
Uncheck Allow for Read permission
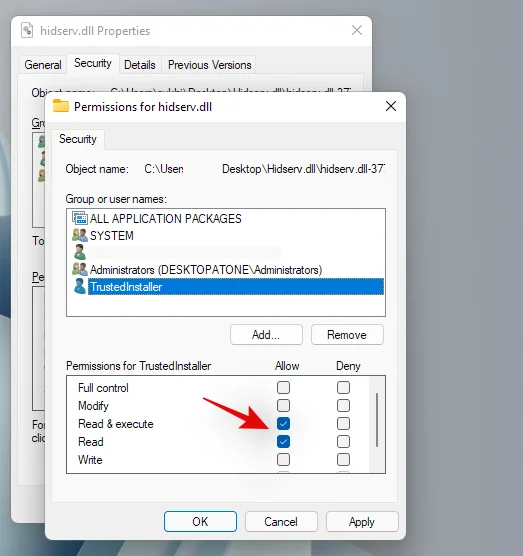point(283,441)
